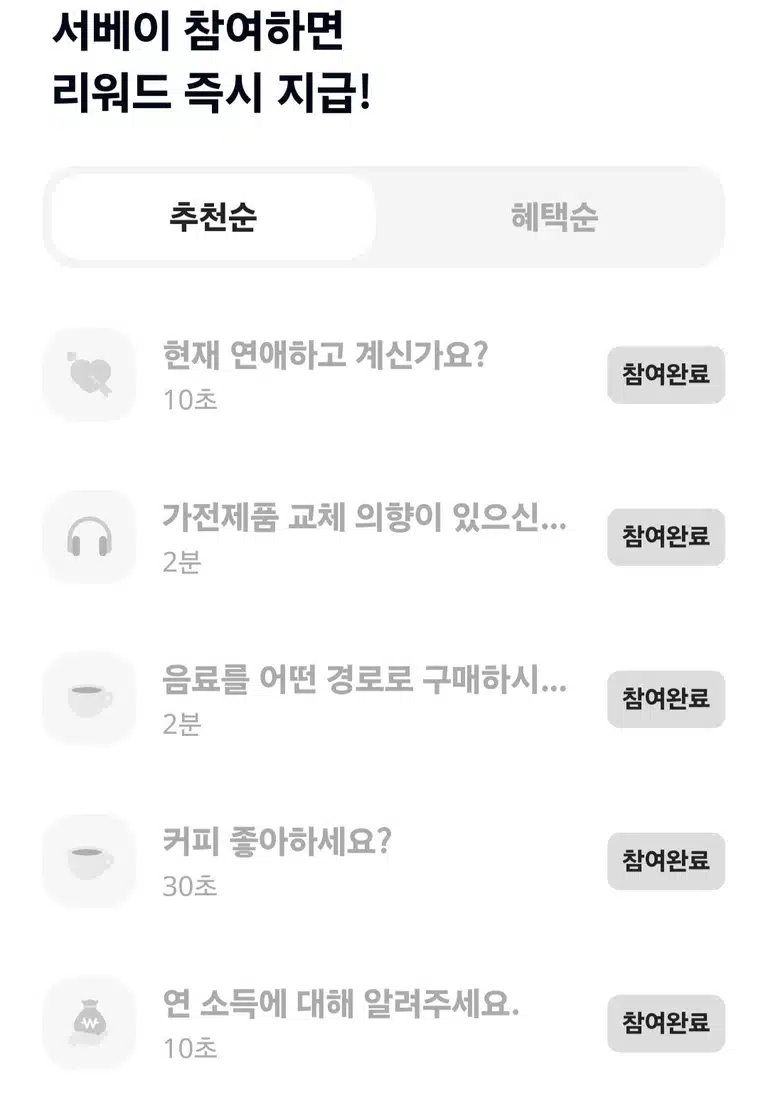Tap the 2분 label under 가전제품 survey

182,562
